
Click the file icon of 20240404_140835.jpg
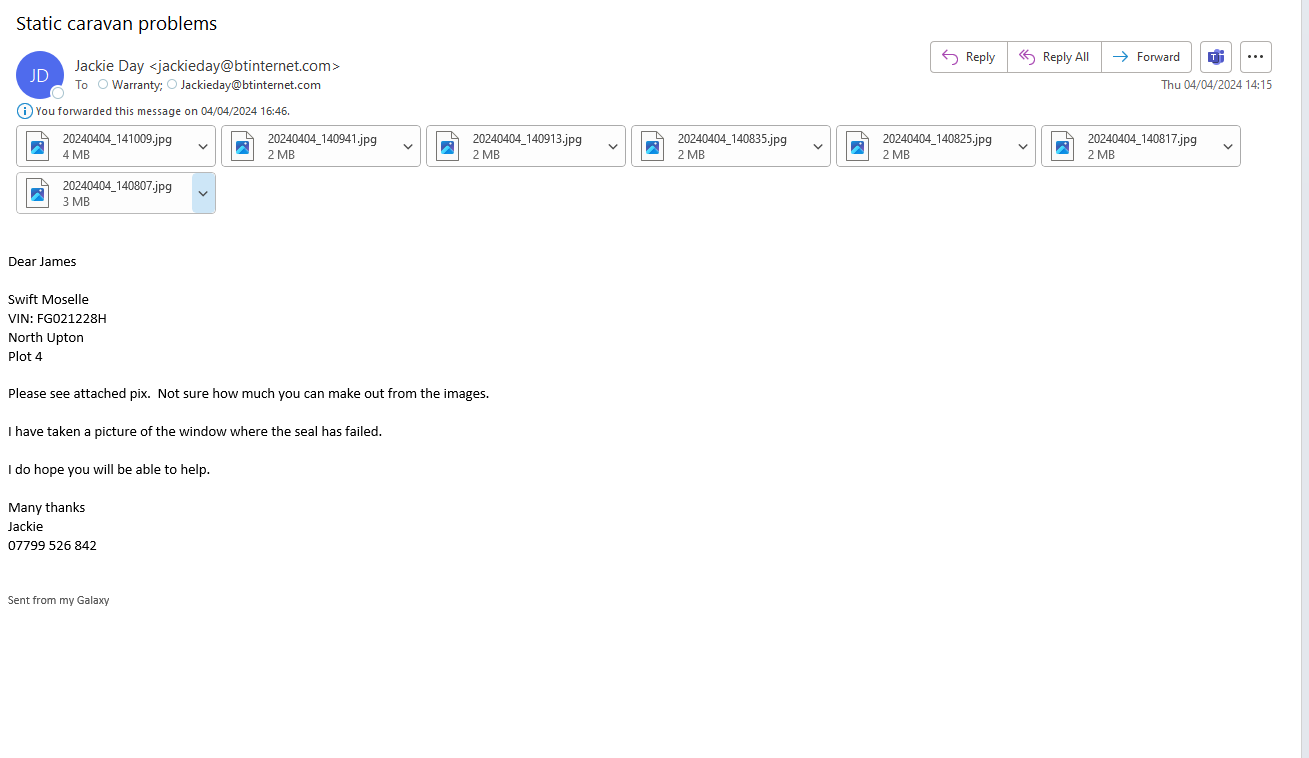[x=653, y=146]
